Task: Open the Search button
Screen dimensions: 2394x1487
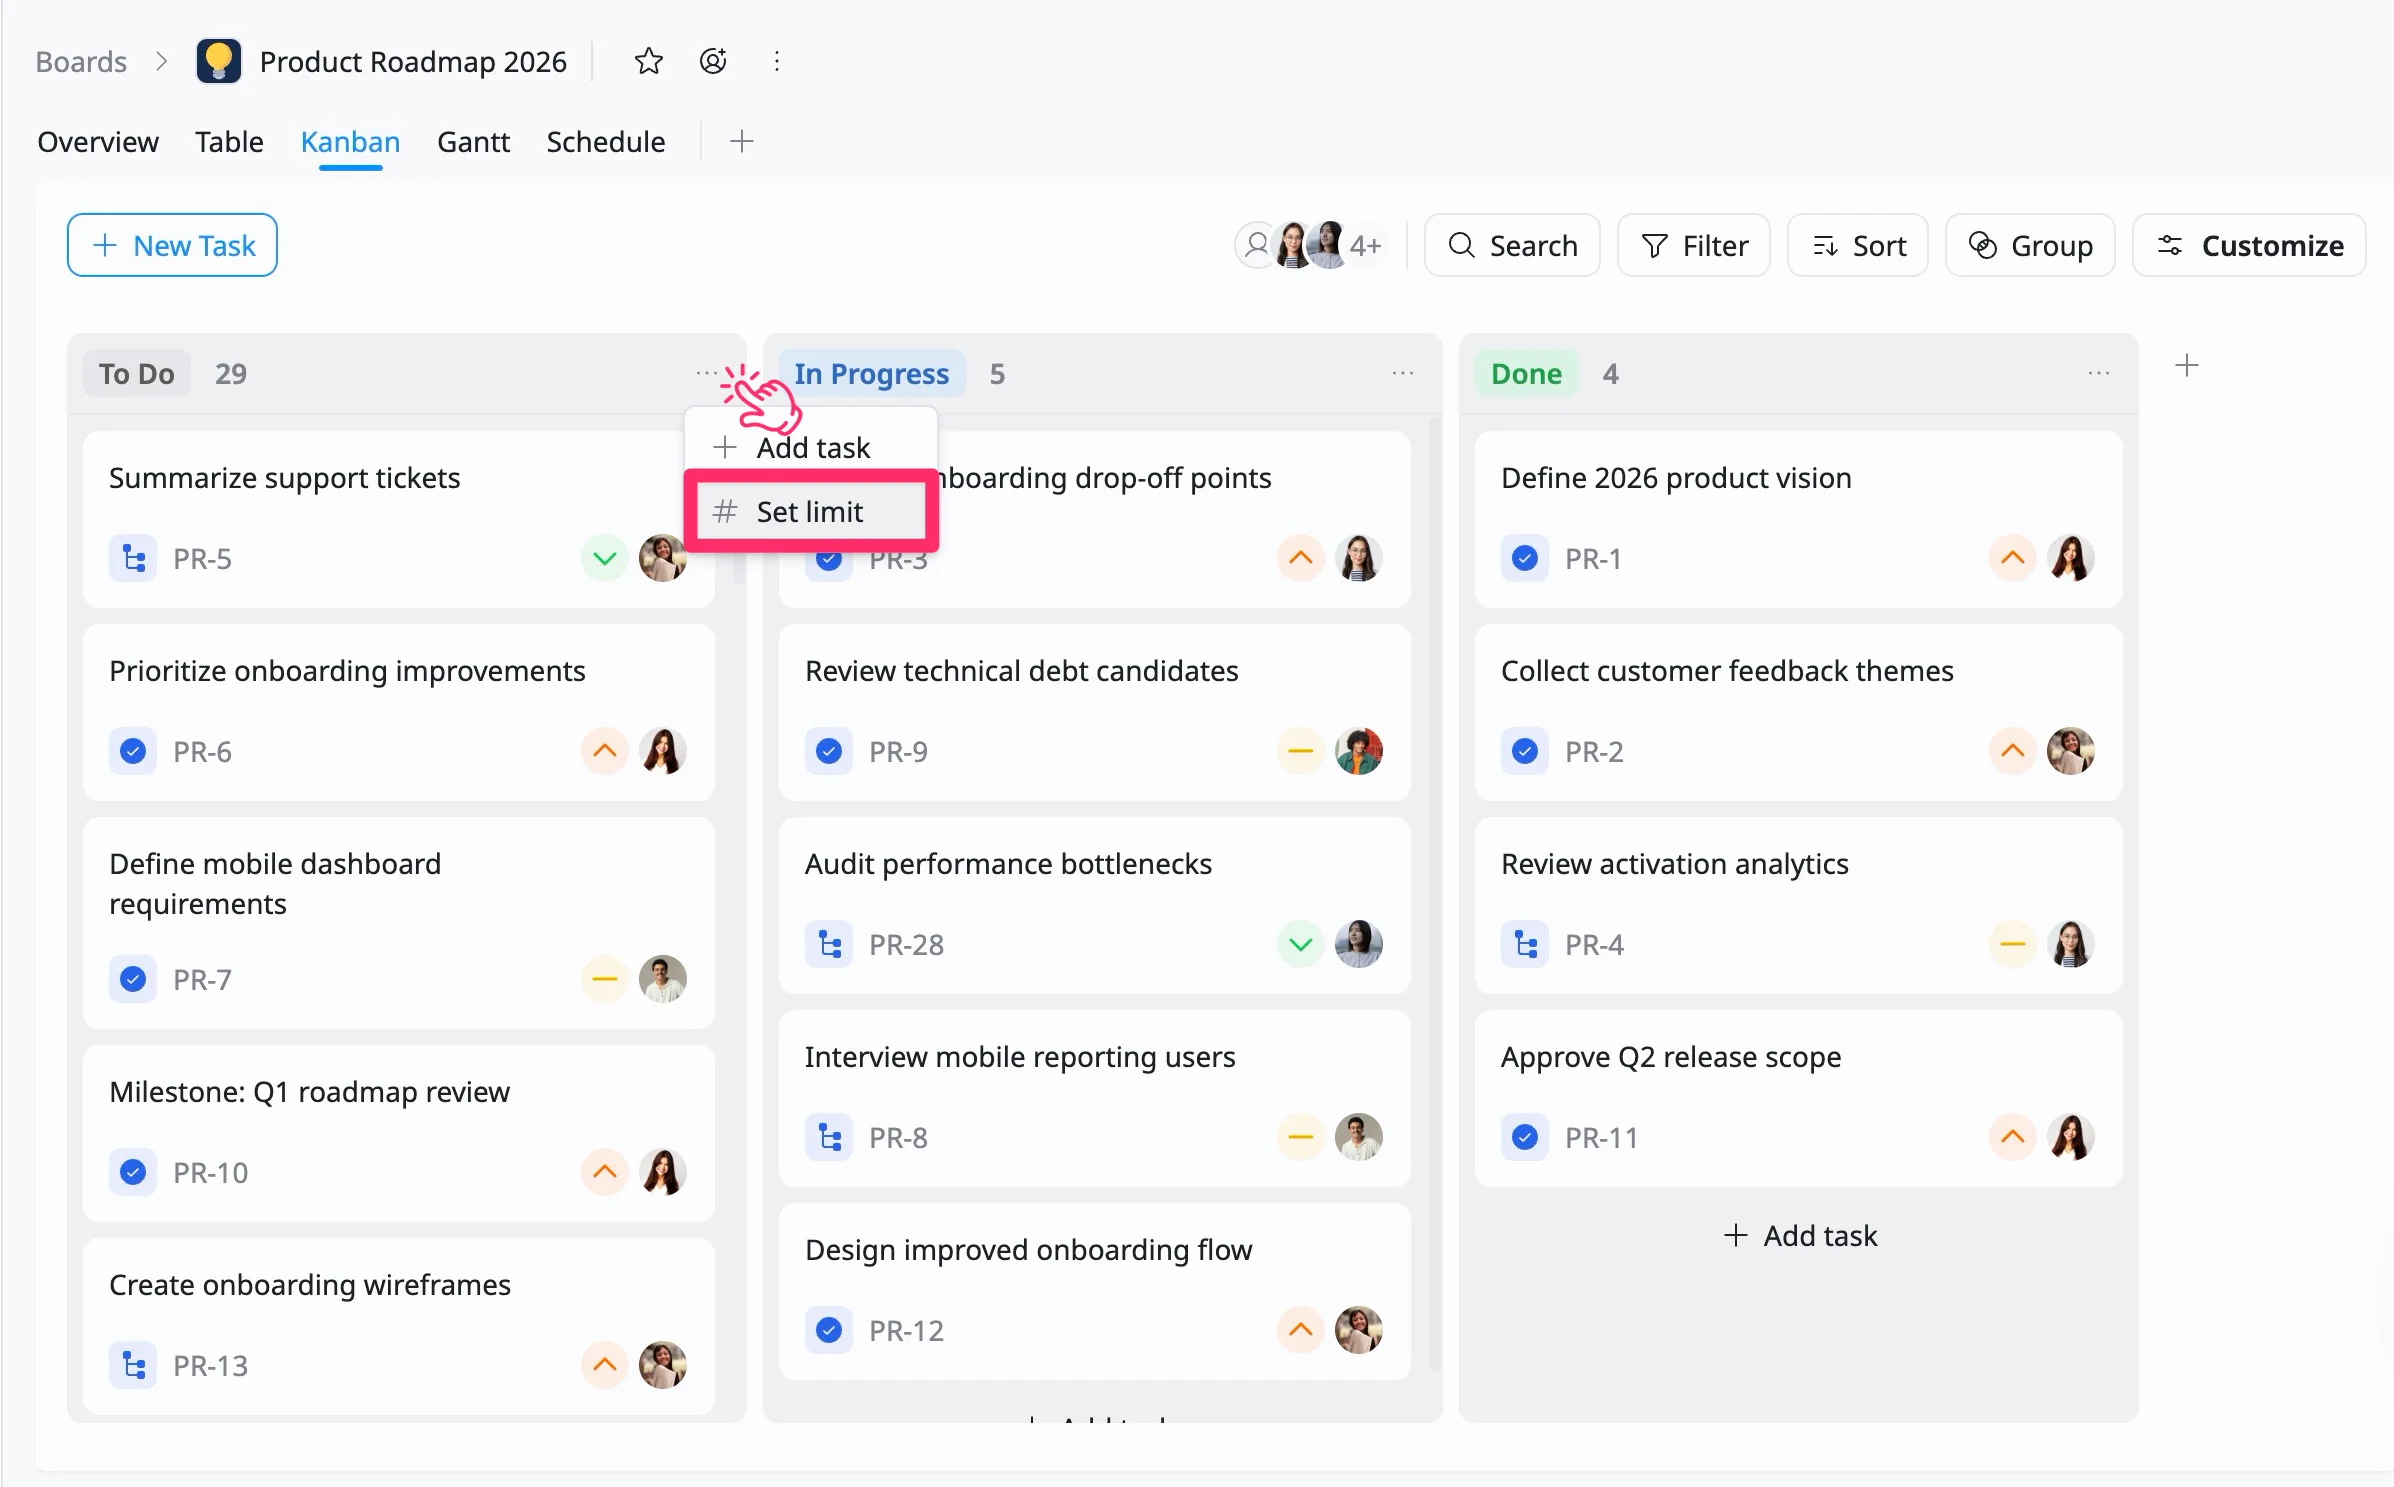Action: 1512,245
